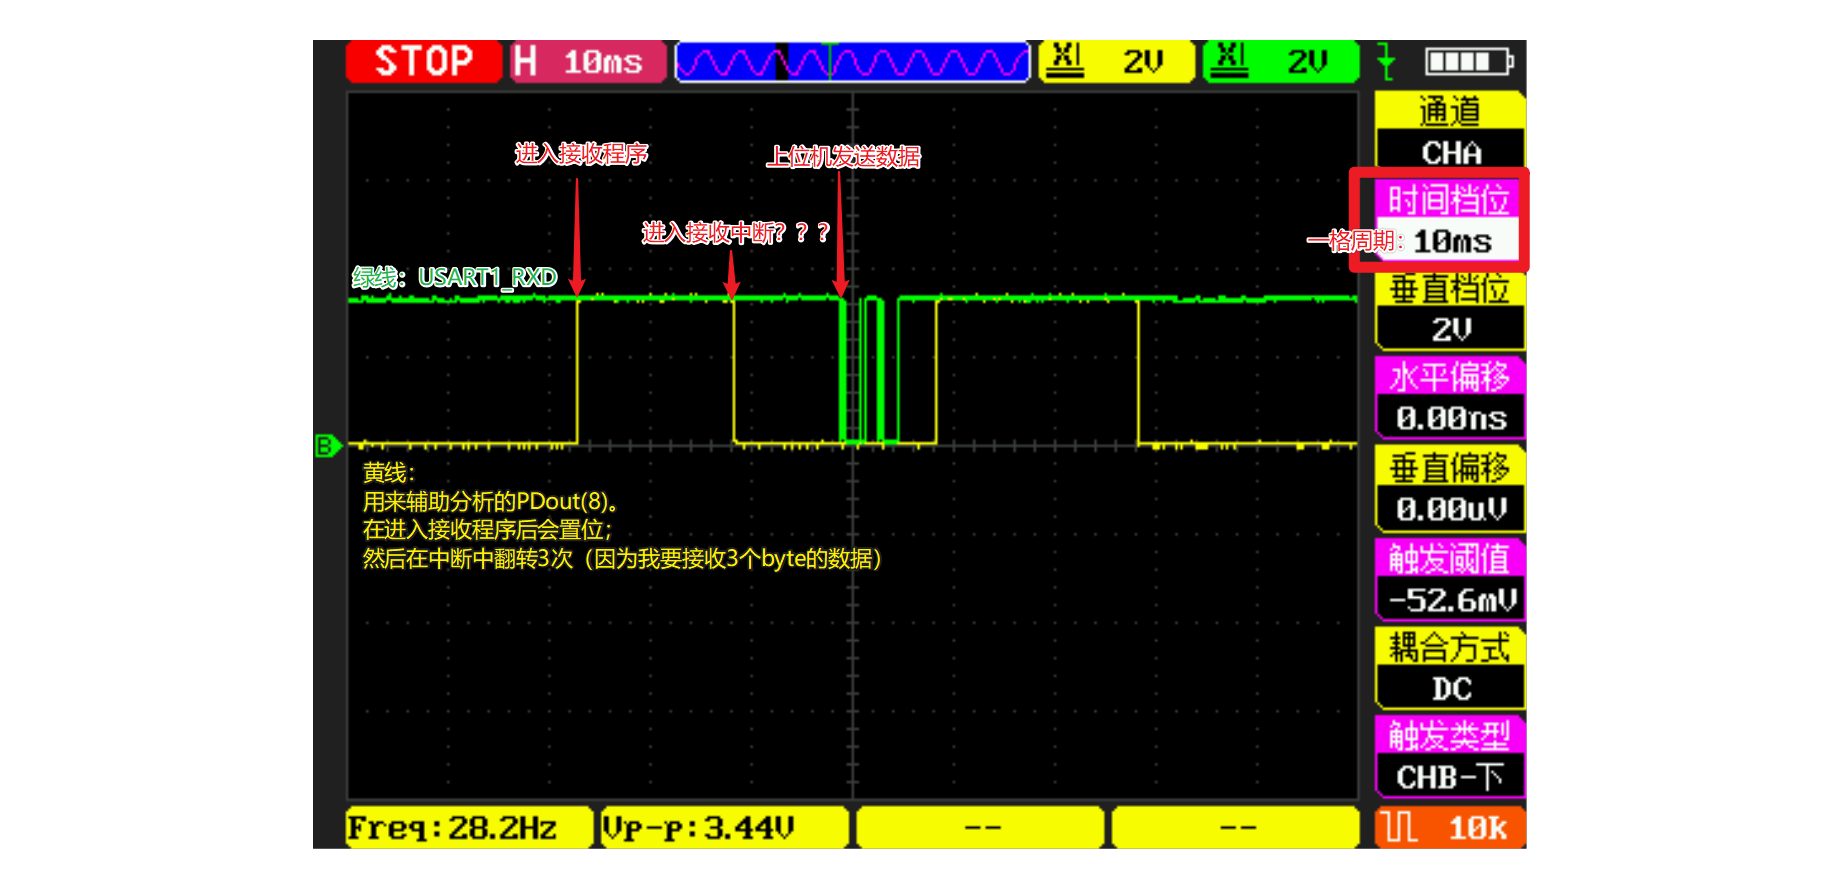Select the 垂直偏移 0.00uV vertical offset

1450,489
